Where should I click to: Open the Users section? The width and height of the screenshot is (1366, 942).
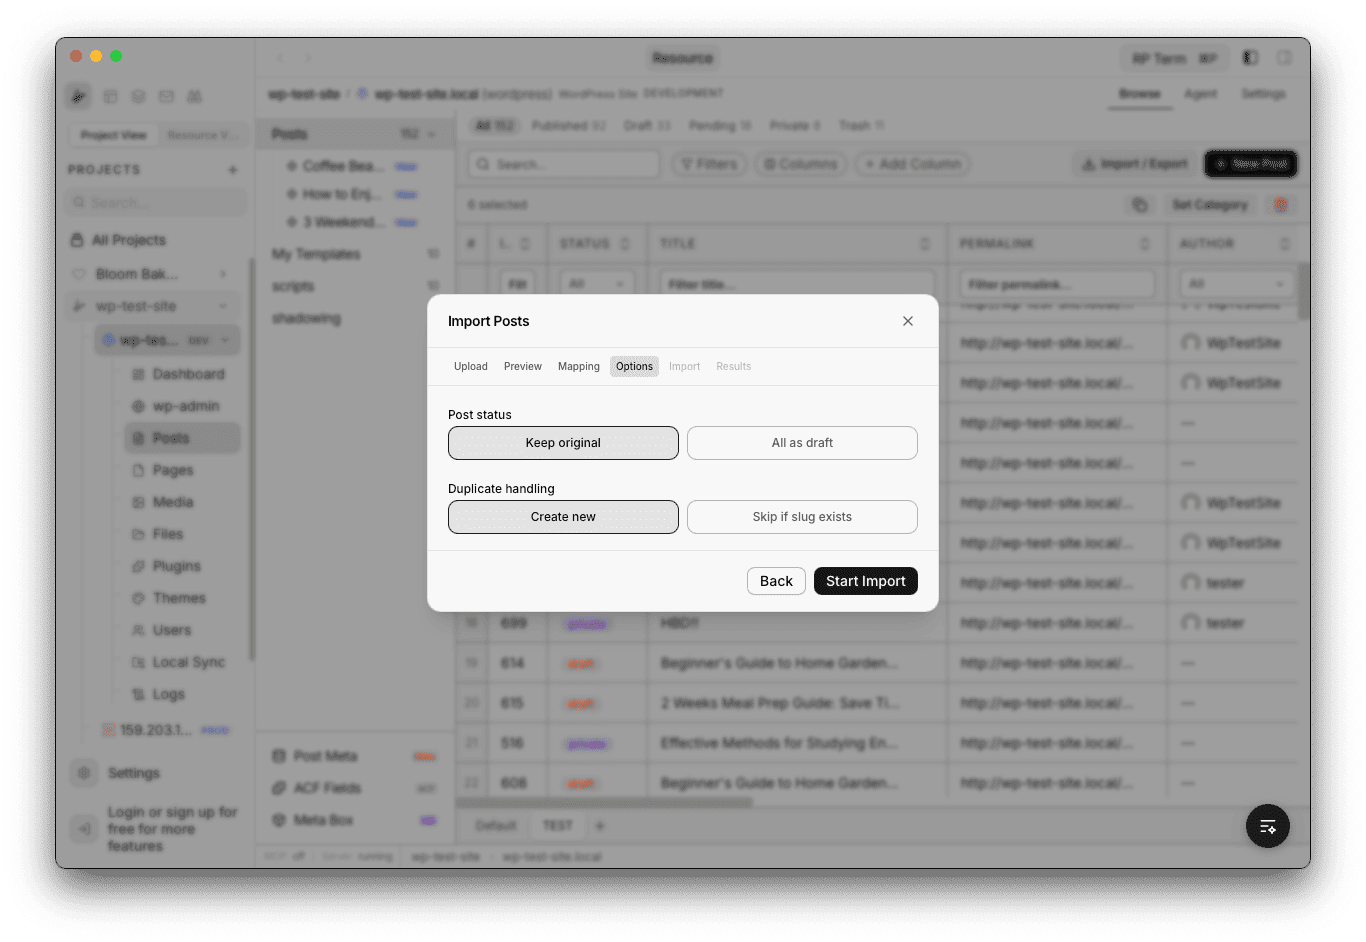tap(171, 629)
